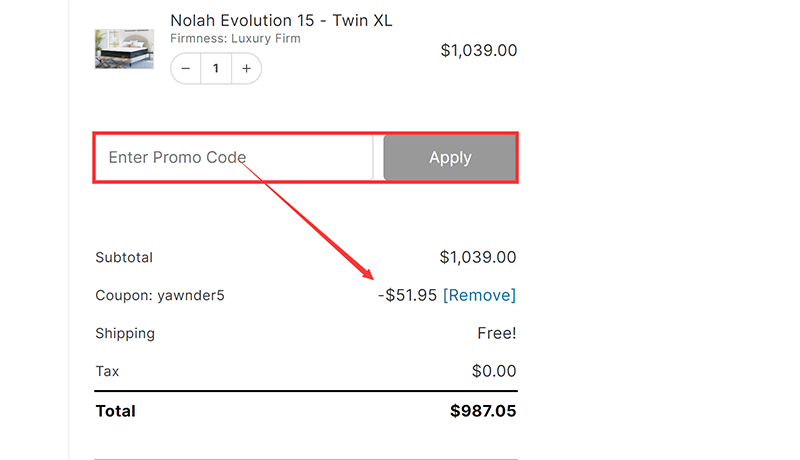Viewport: 800px width, 460px height.
Task: Click the quantity number field
Action: pyautogui.click(x=216, y=69)
